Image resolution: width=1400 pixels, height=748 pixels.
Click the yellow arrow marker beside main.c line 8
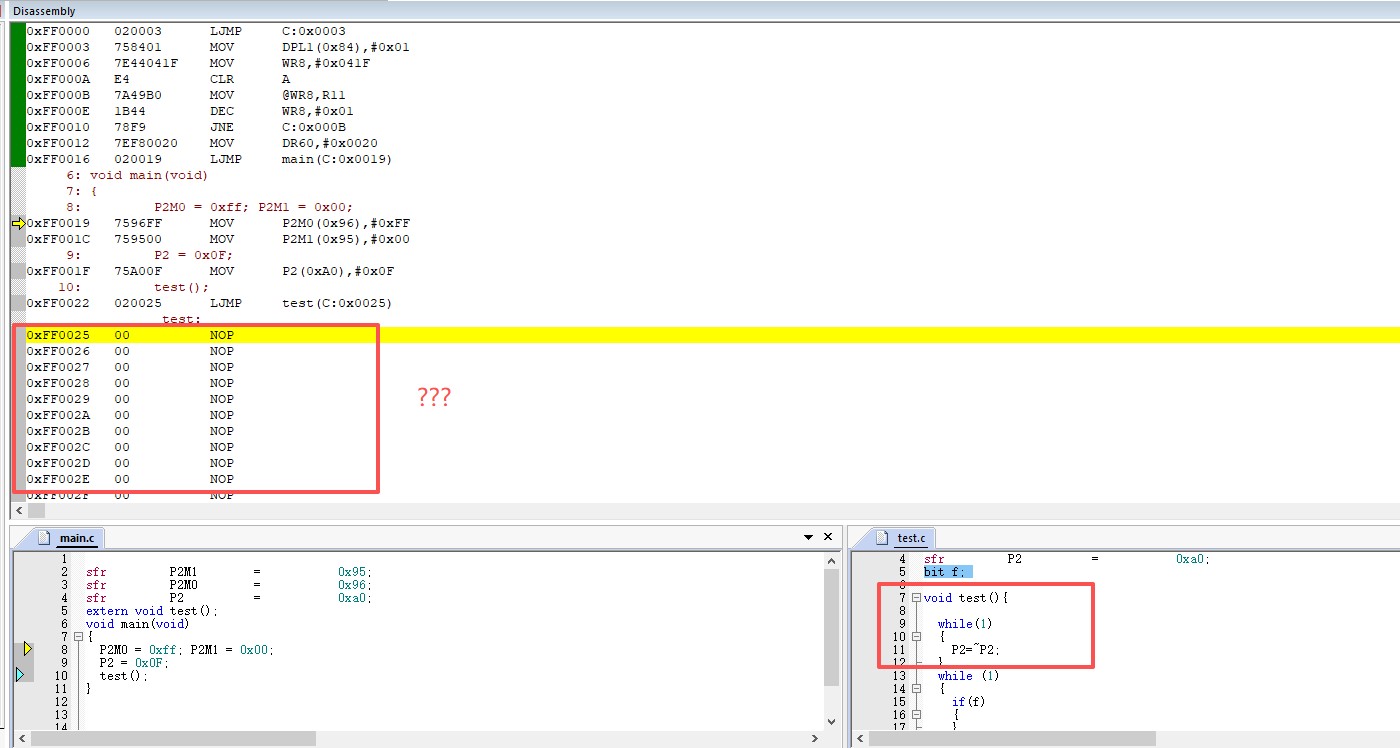tap(27, 649)
